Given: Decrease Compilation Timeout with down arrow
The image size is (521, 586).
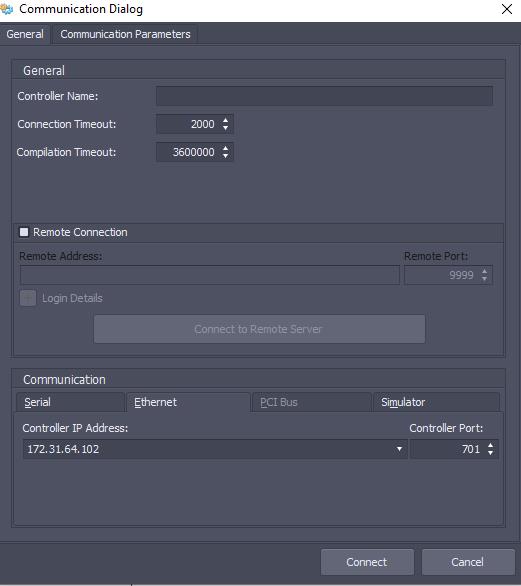Looking at the screenshot, I should pos(225,156).
